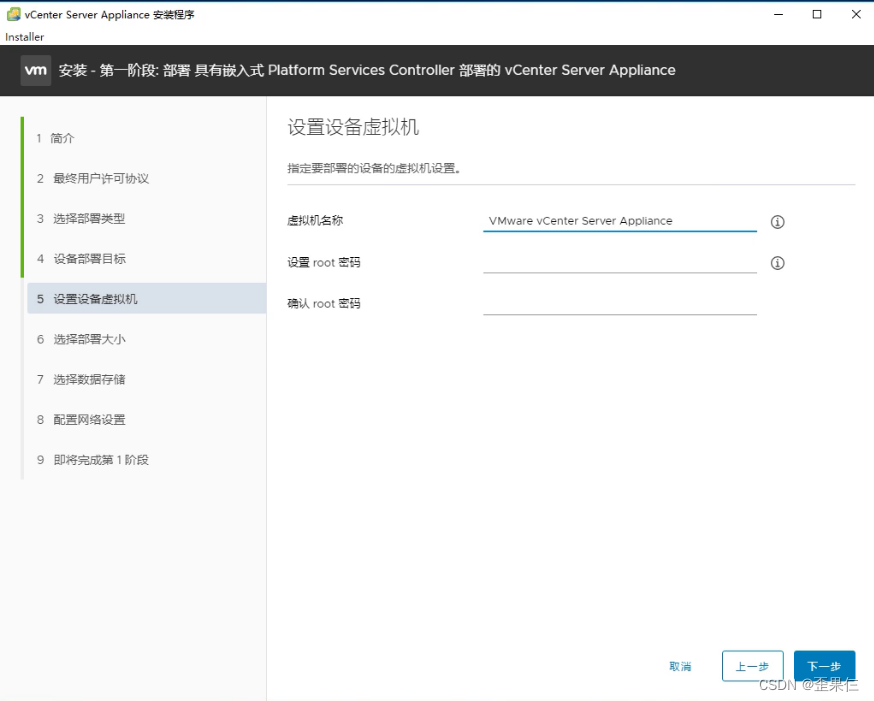Go to step 2 最终用户许可协议

click(x=93, y=178)
